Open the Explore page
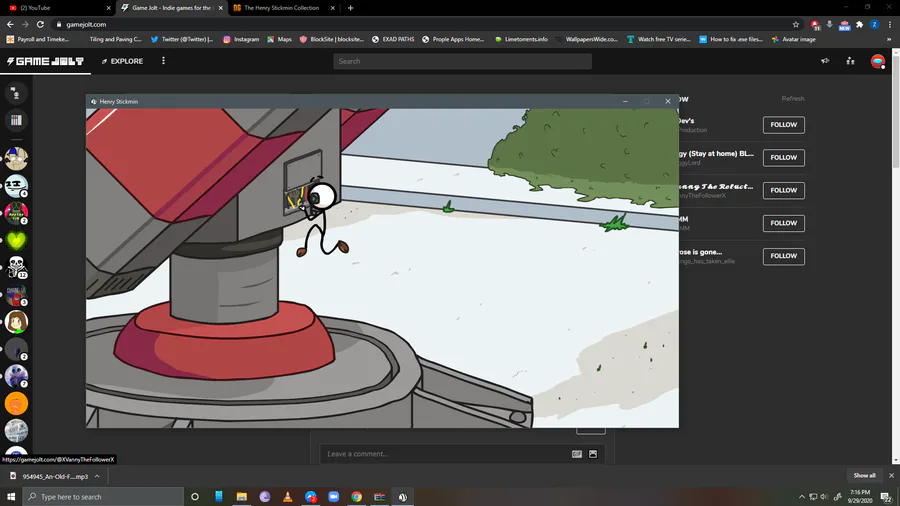 [x=122, y=61]
